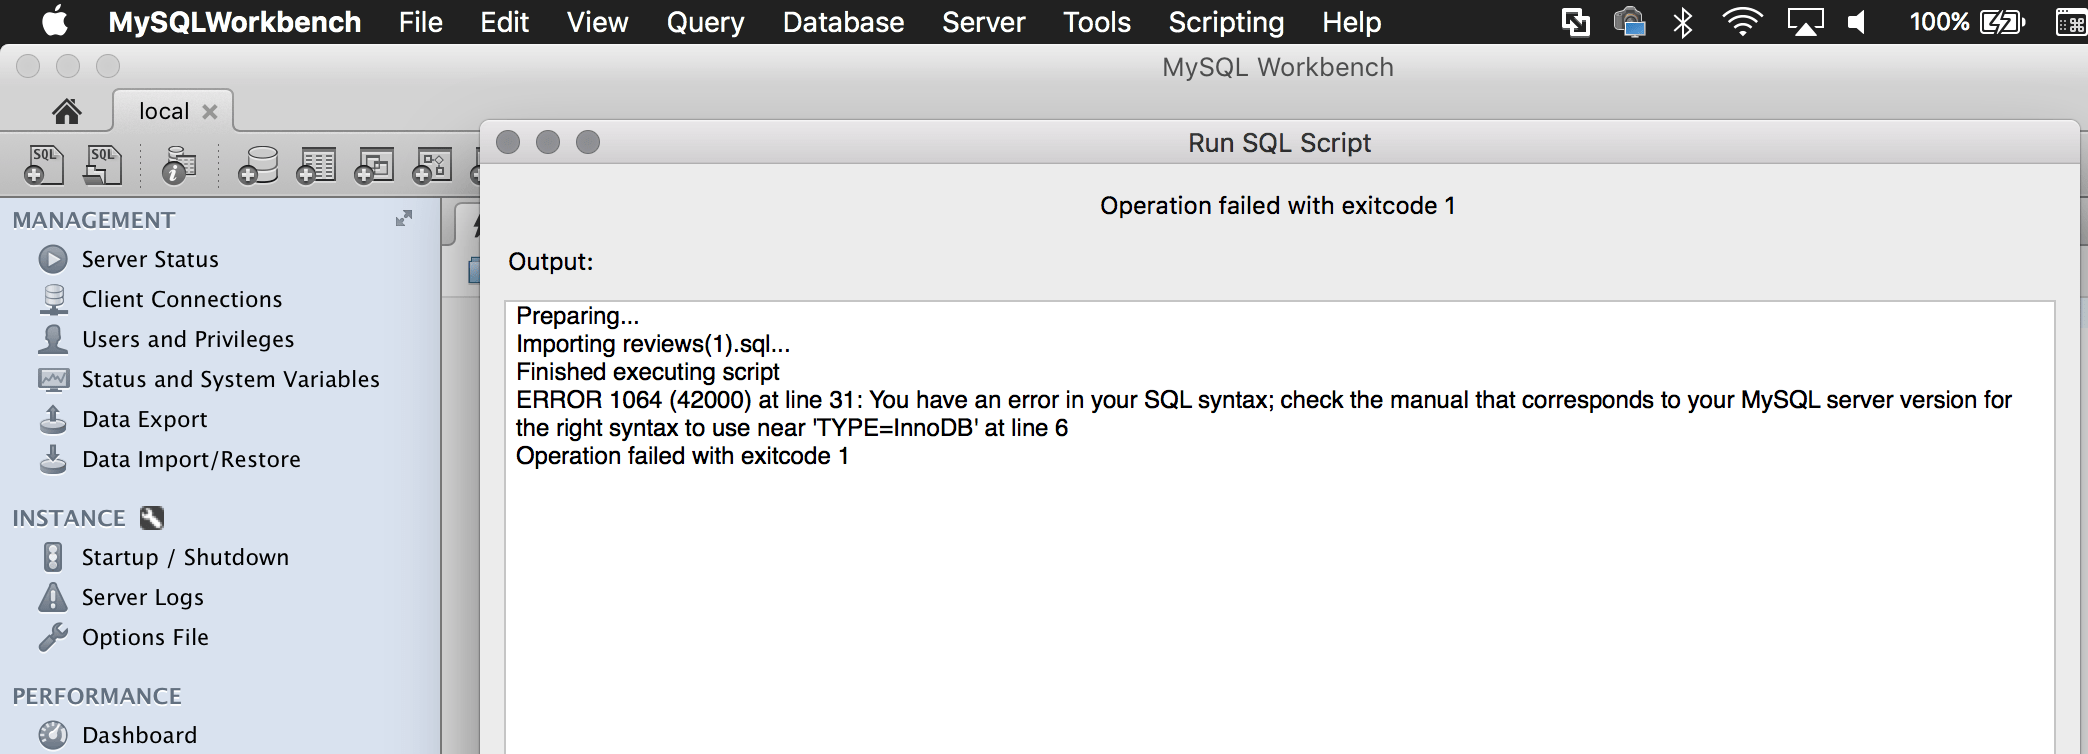
Task: Switch to the local connection tab
Action: tap(163, 110)
